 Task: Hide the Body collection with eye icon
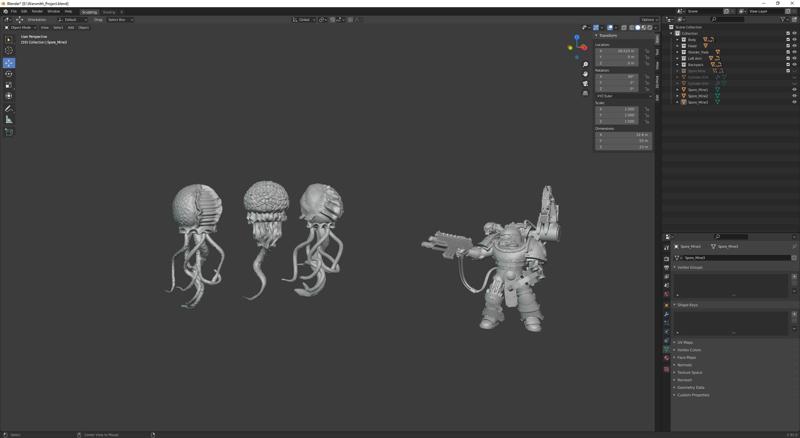tap(794, 39)
